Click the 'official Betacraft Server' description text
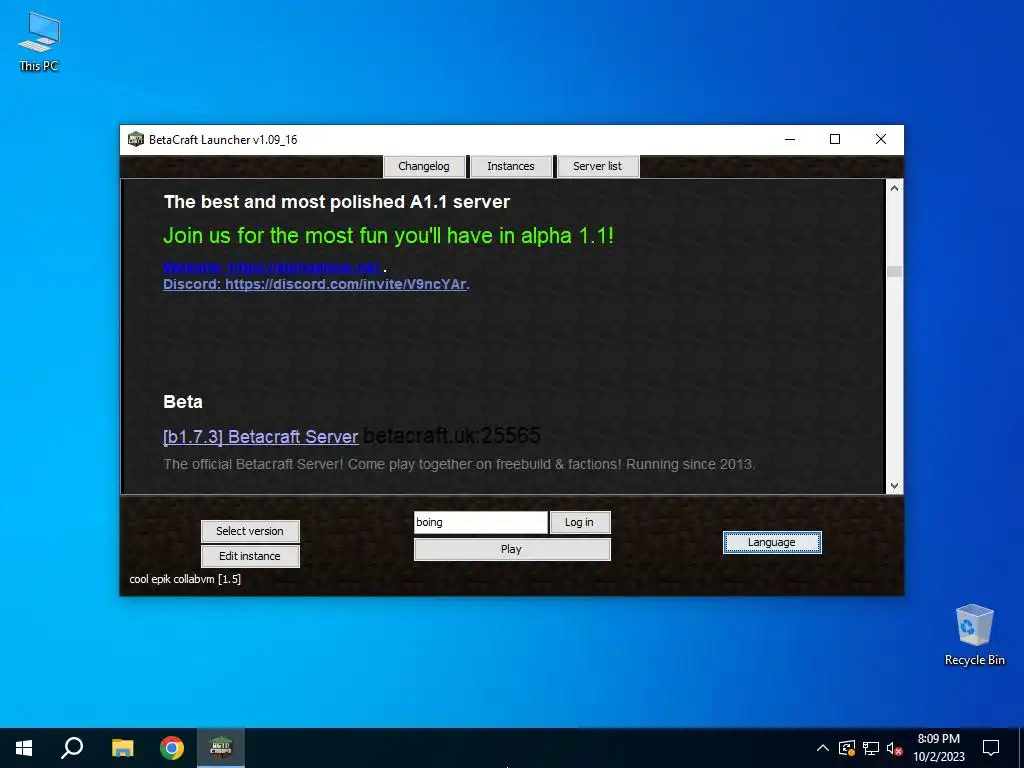The width and height of the screenshot is (1024, 768). click(x=459, y=464)
